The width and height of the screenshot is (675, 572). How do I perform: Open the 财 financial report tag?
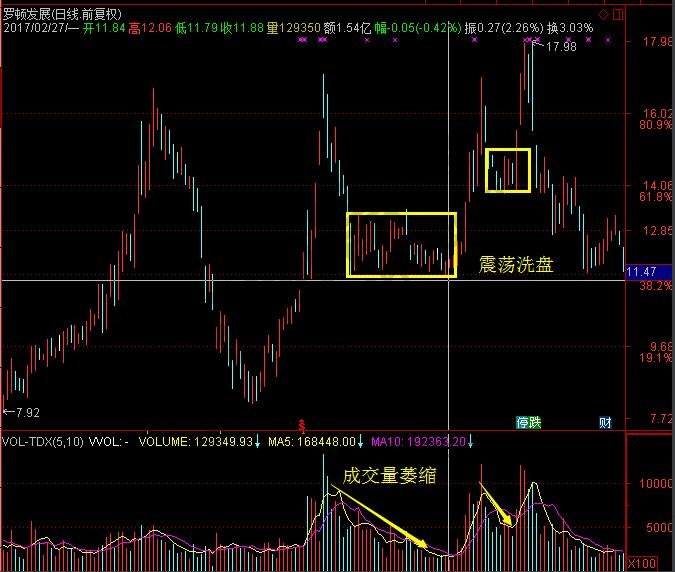pos(605,422)
